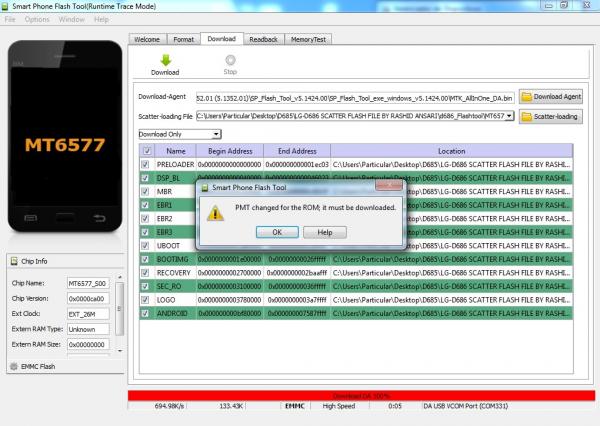Viewport: 600px width, 426px height.
Task: Toggle the select-all checkbox in Name header
Action: [147, 151]
